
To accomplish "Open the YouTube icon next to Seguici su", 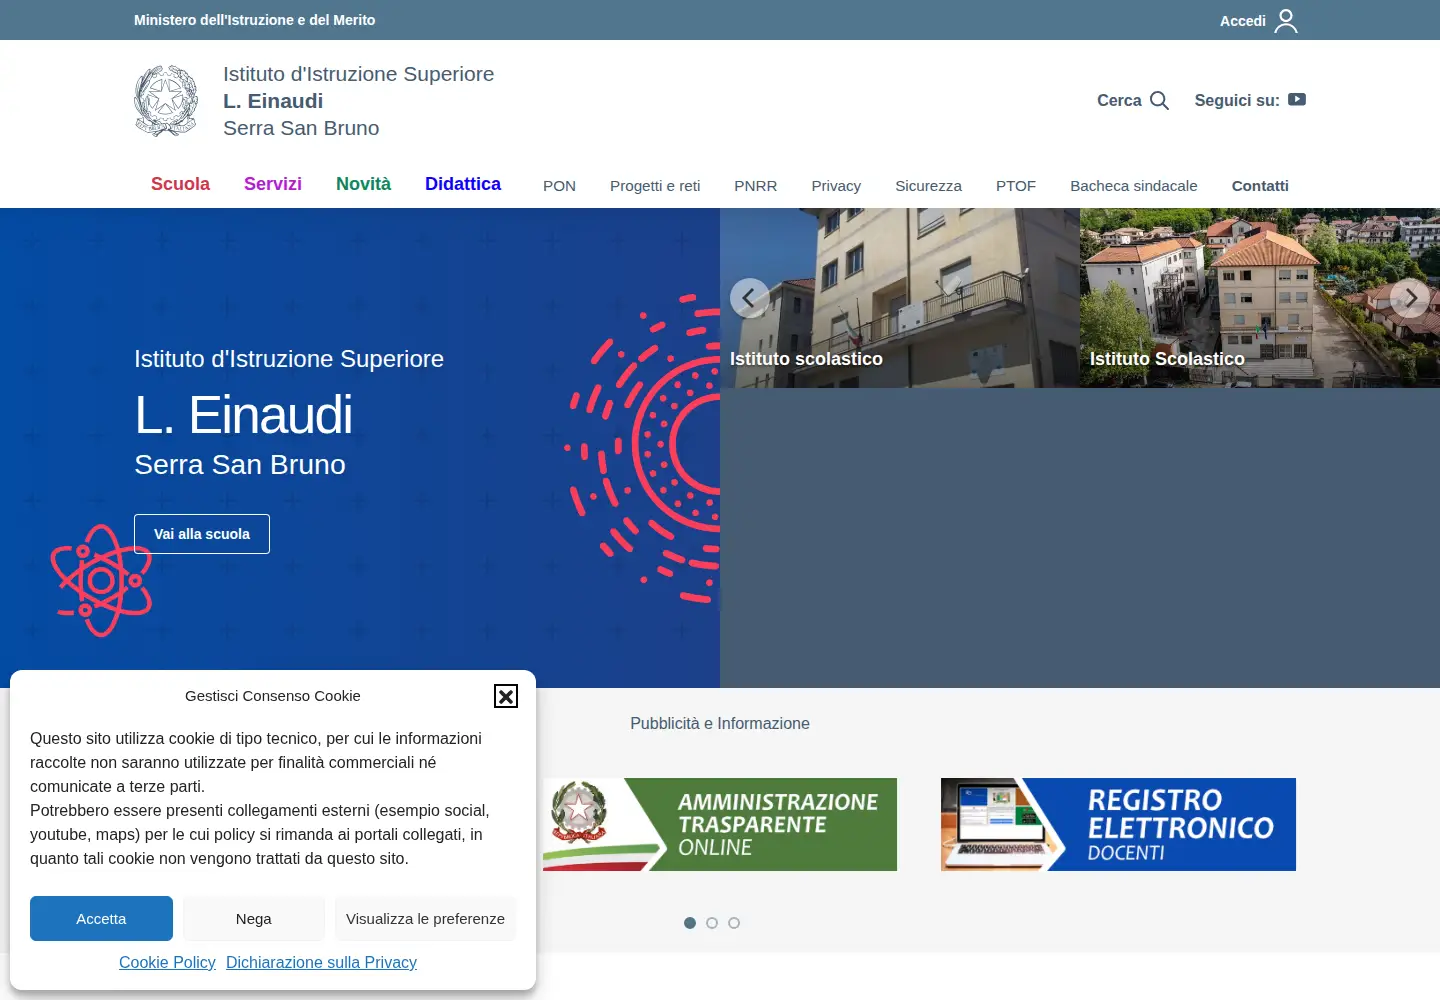I will click(1297, 99).
